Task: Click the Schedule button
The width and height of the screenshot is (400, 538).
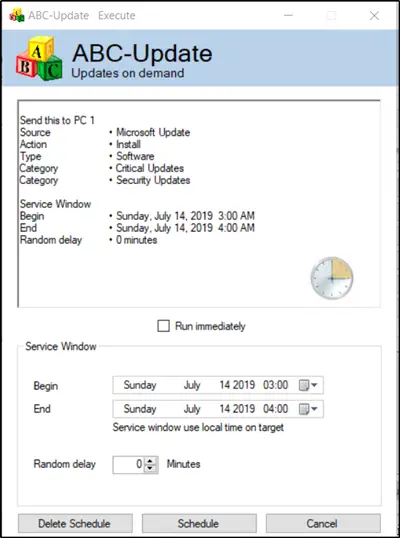Action: [199, 524]
